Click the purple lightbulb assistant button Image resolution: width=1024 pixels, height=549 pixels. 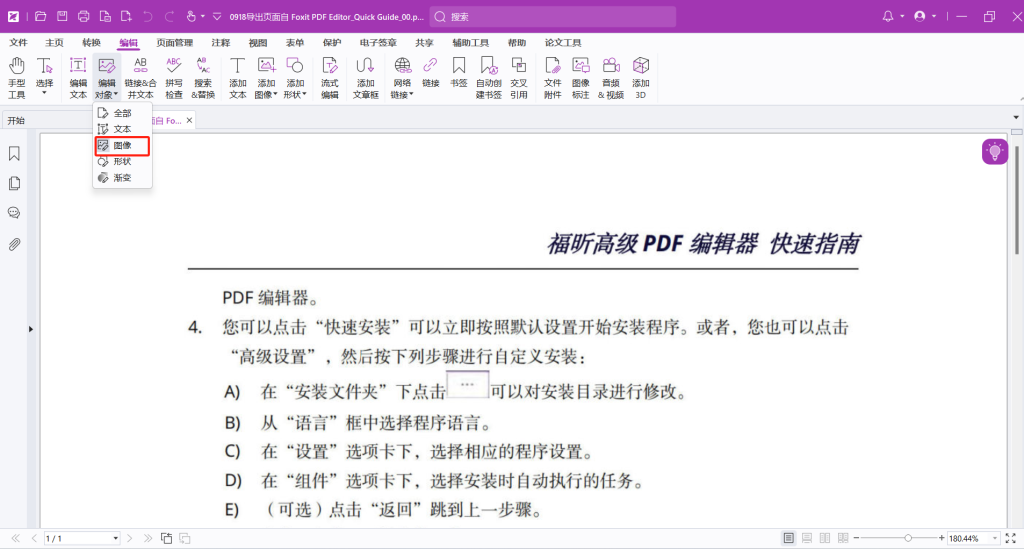click(995, 151)
